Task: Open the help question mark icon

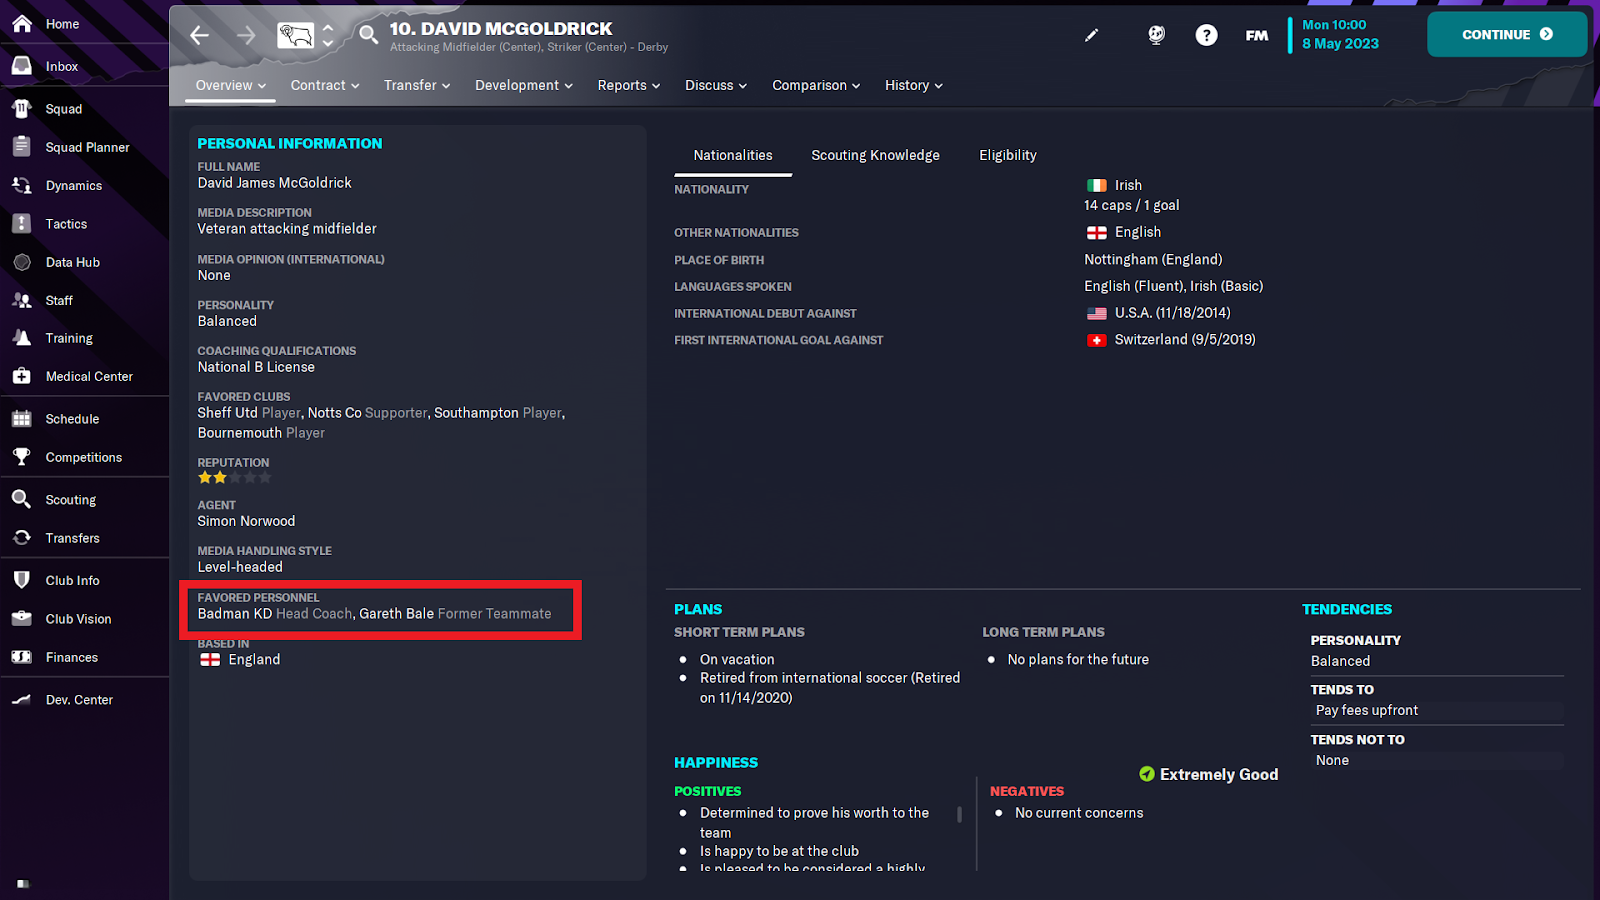Action: tap(1207, 36)
